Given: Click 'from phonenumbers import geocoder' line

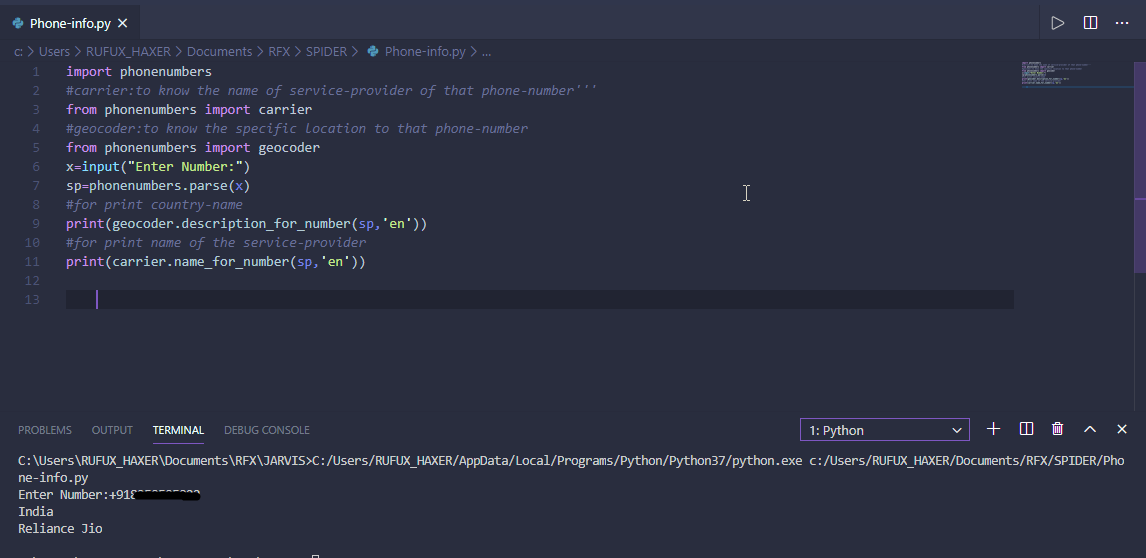Looking at the screenshot, I should (x=193, y=148).
